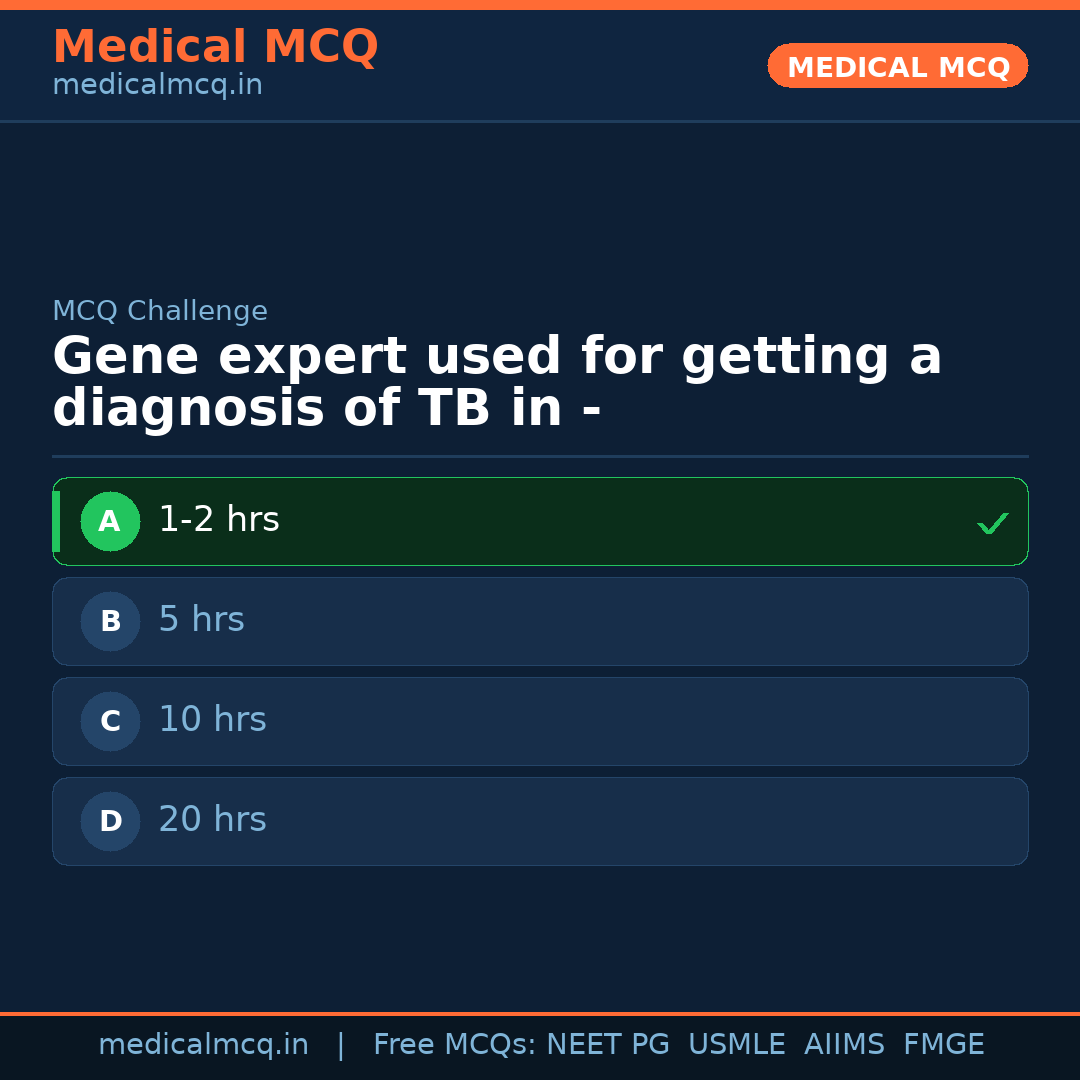The height and width of the screenshot is (1080, 1080).
Task: Click the USMLE footer label
Action: (x=736, y=1045)
